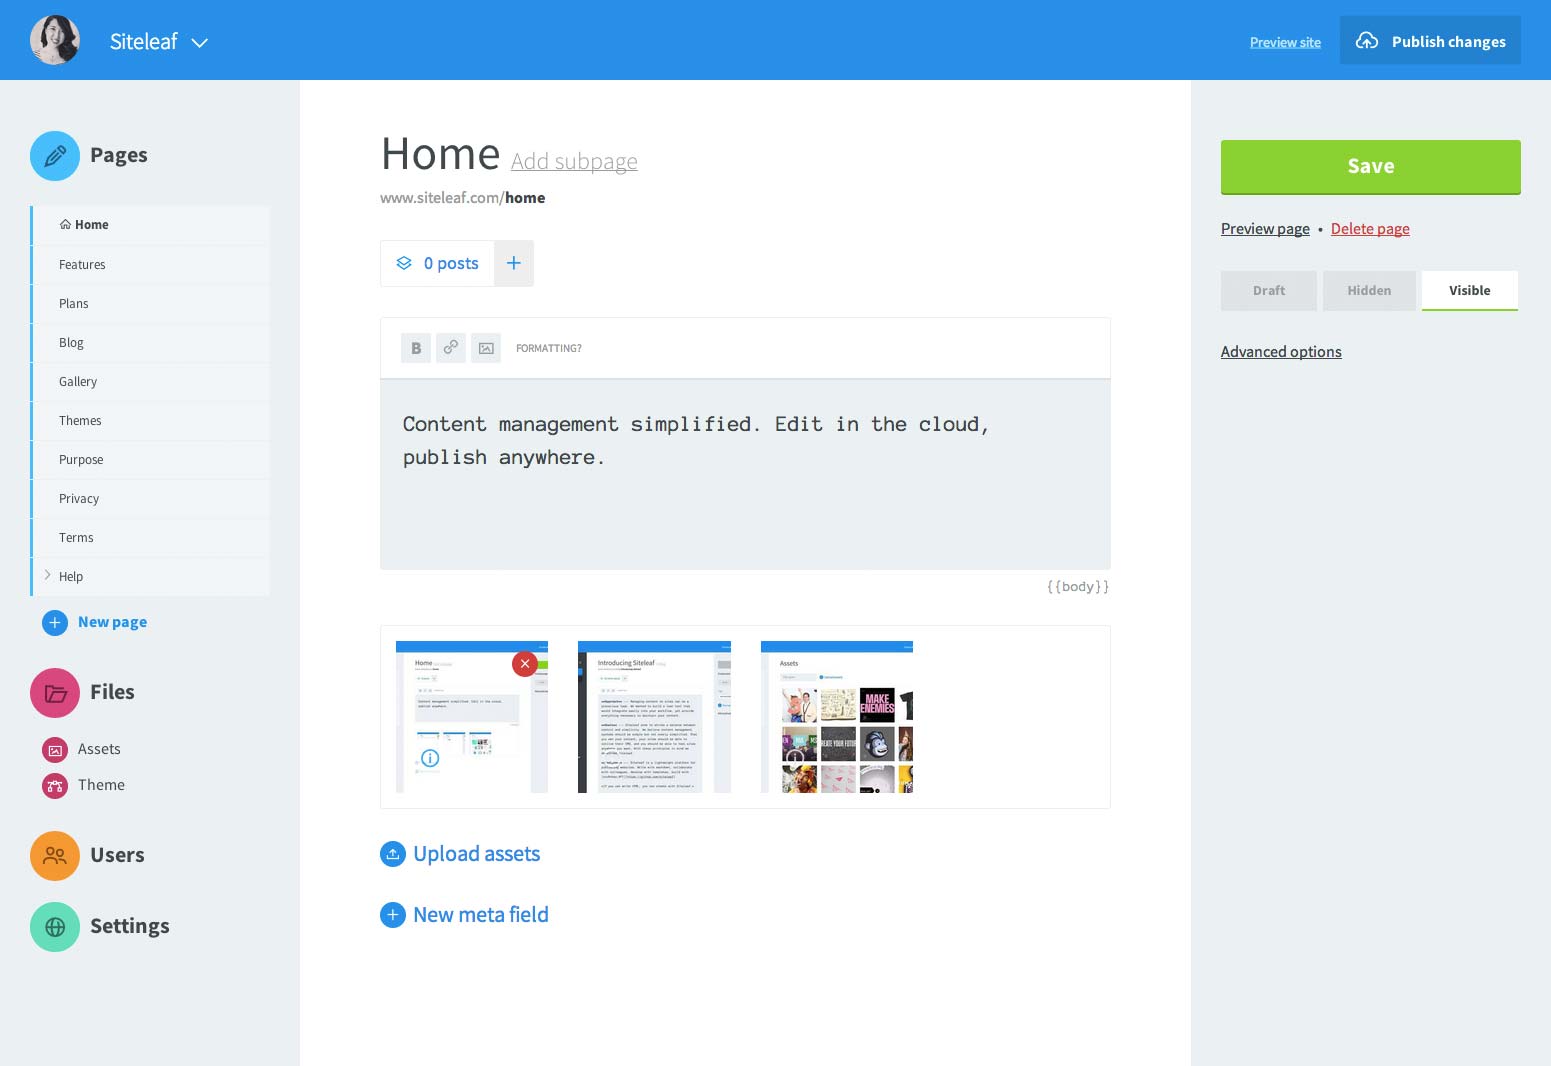Open the Privacy page
Screen dimensions: 1551x1066
coord(151,499)
